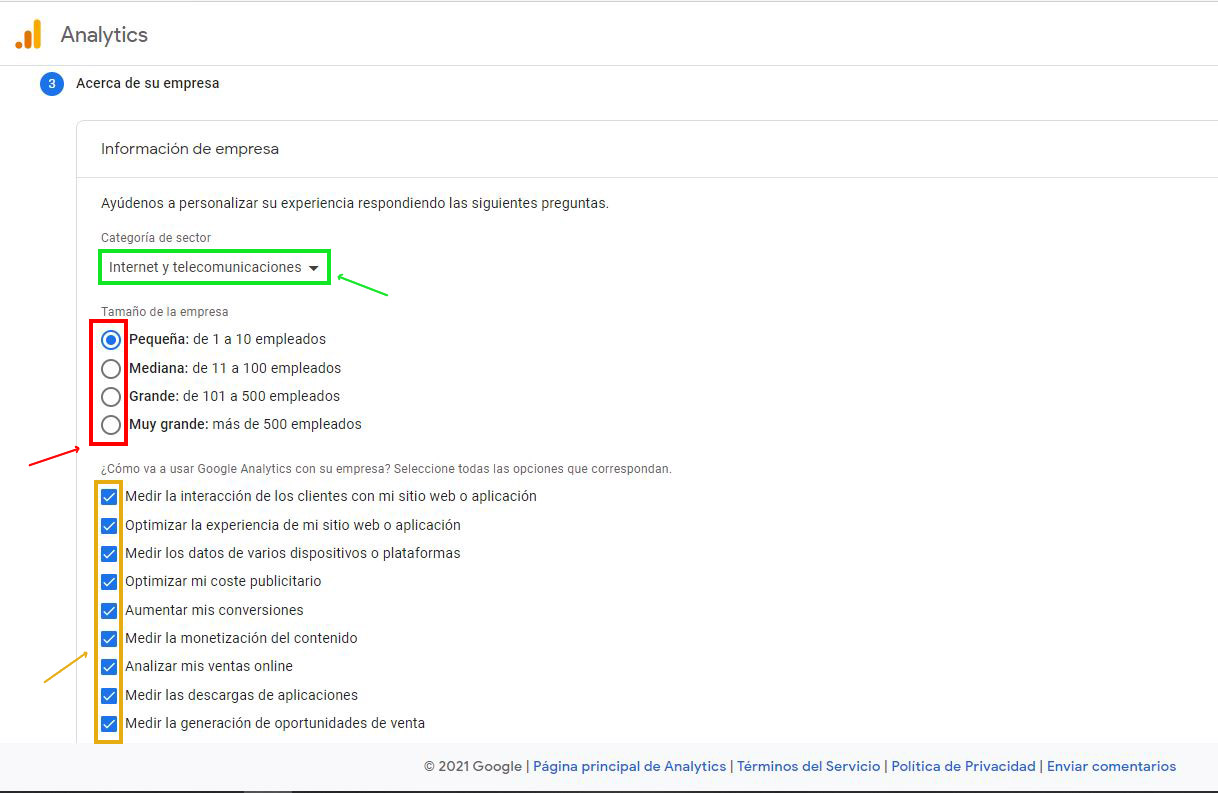Uncheck Optimizar la experiencia de mi sitio web
Viewport: 1218px width, 793px height.
tap(109, 525)
